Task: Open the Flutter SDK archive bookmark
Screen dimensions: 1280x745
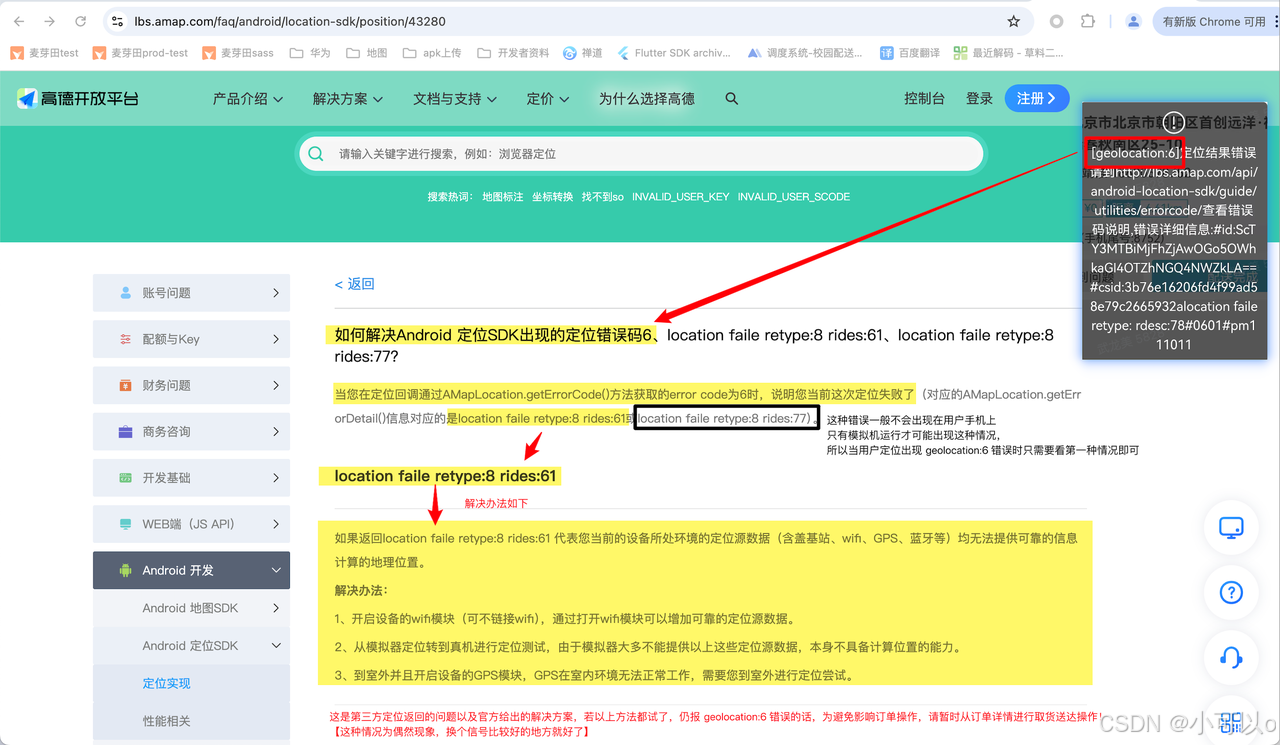Action: tap(674, 53)
